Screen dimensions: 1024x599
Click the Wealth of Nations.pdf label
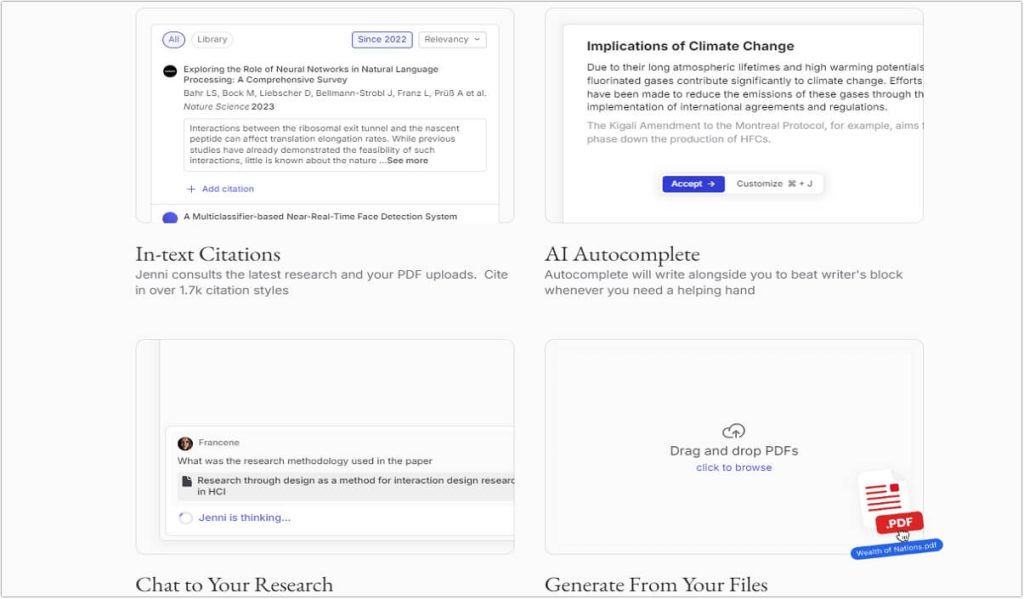897,550
